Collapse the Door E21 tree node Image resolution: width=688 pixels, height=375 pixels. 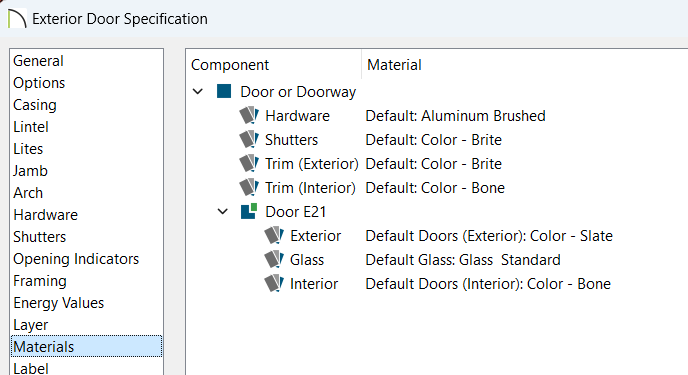click(223, 211)
